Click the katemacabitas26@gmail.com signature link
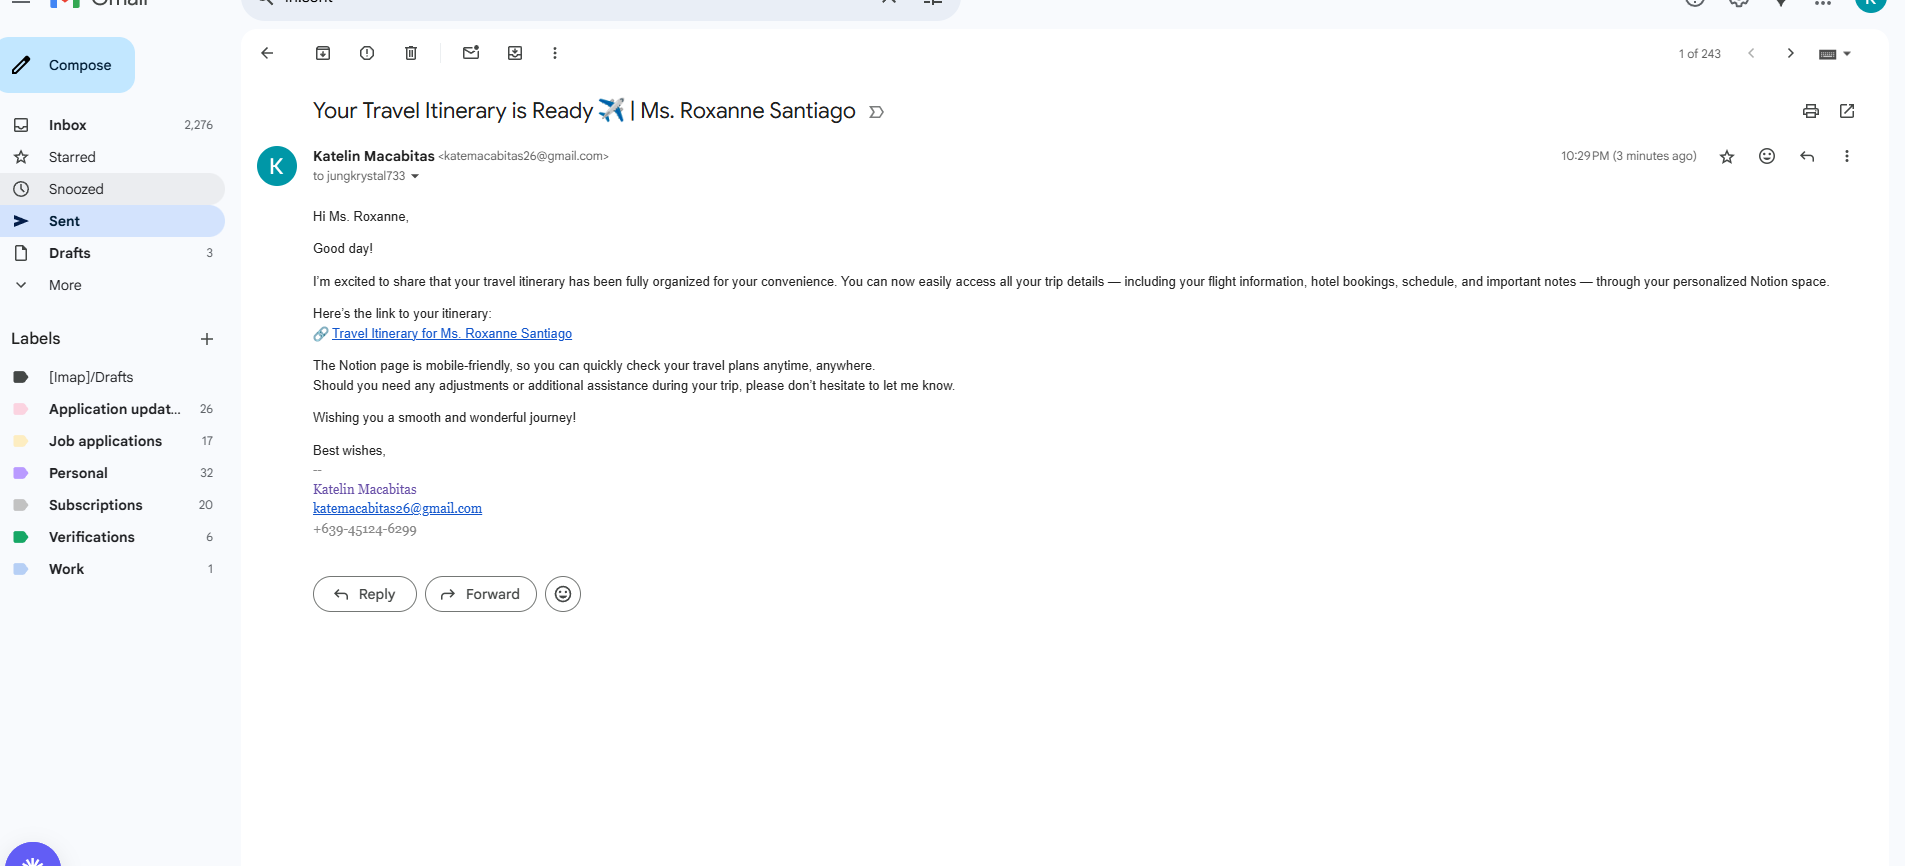The height and width of the screenshot is (866, 1905). coord(397,508)
